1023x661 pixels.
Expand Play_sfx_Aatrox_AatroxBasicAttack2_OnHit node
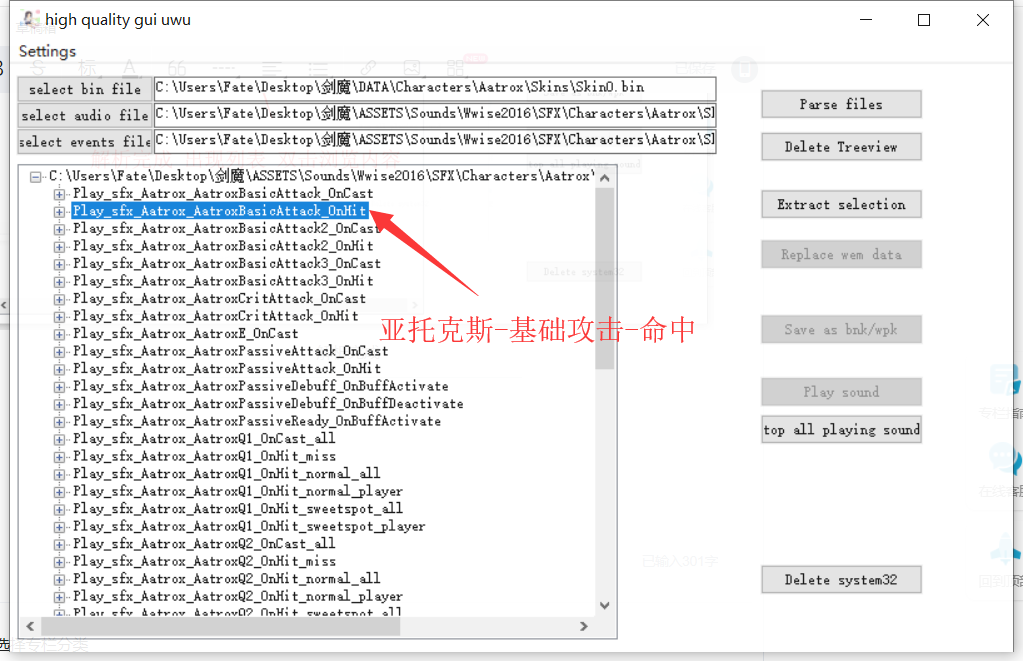(59, 247)
